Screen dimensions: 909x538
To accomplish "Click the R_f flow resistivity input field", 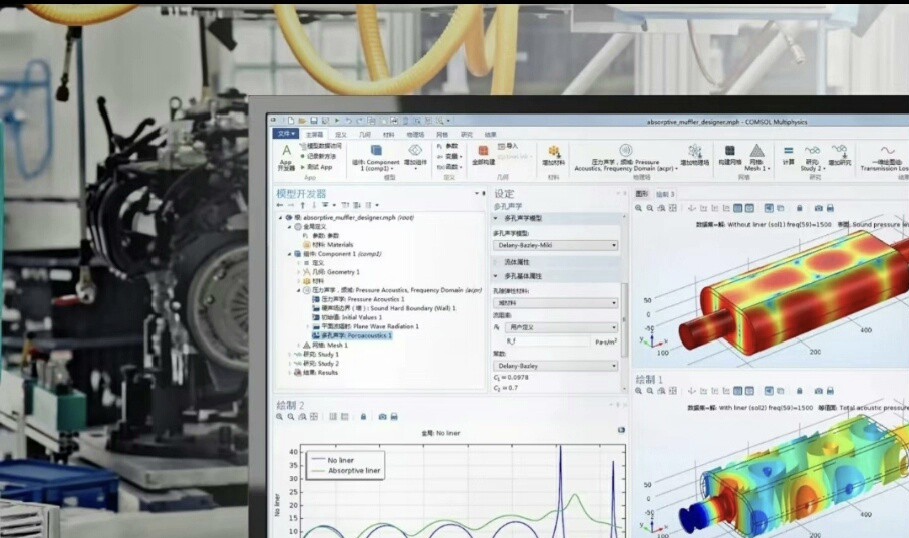I will pos(547,341).
